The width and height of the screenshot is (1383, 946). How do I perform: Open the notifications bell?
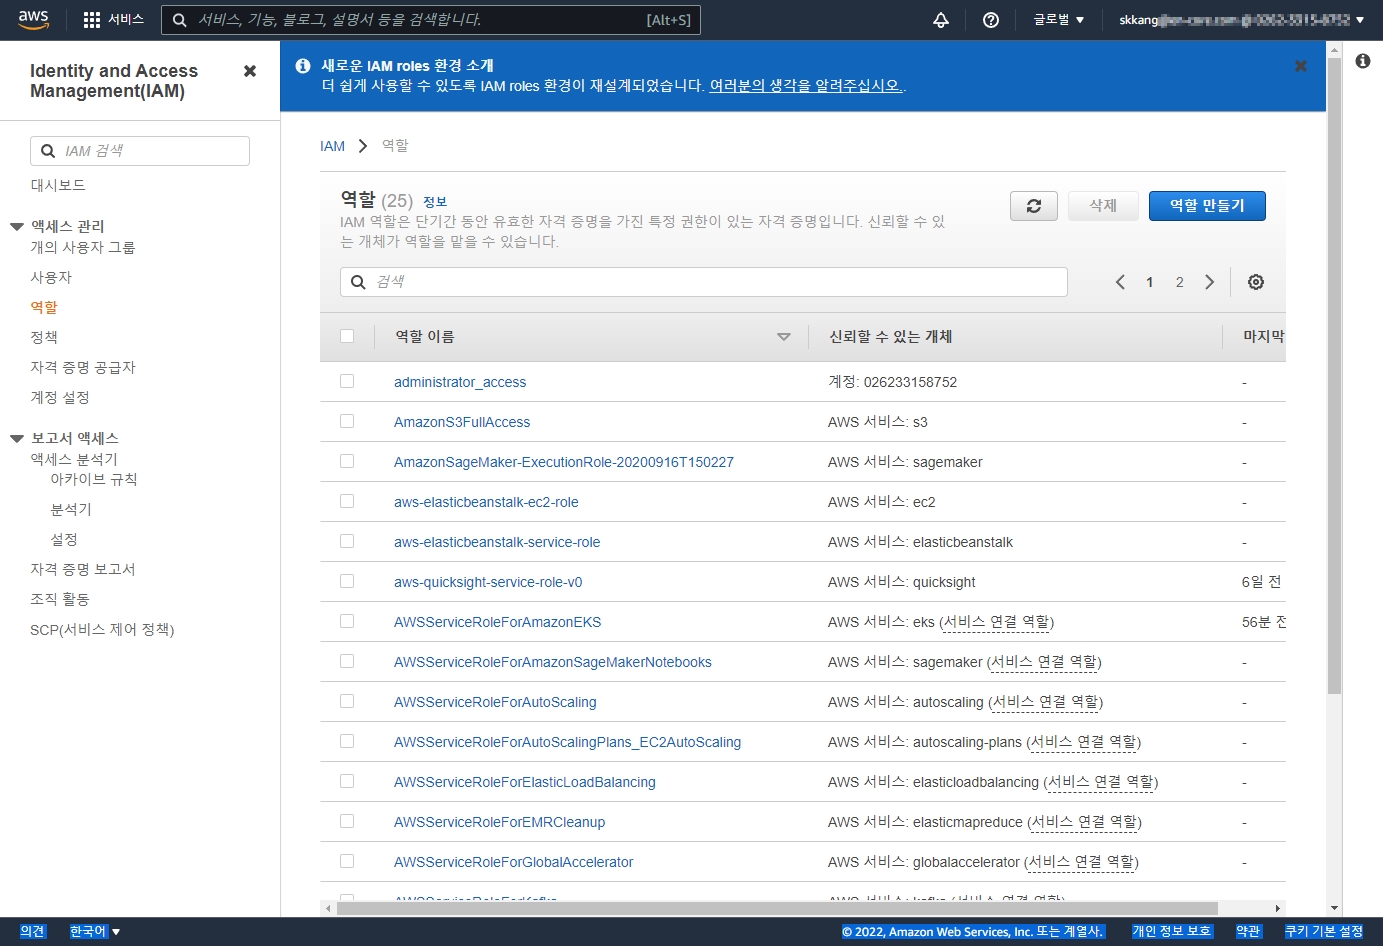941,20
